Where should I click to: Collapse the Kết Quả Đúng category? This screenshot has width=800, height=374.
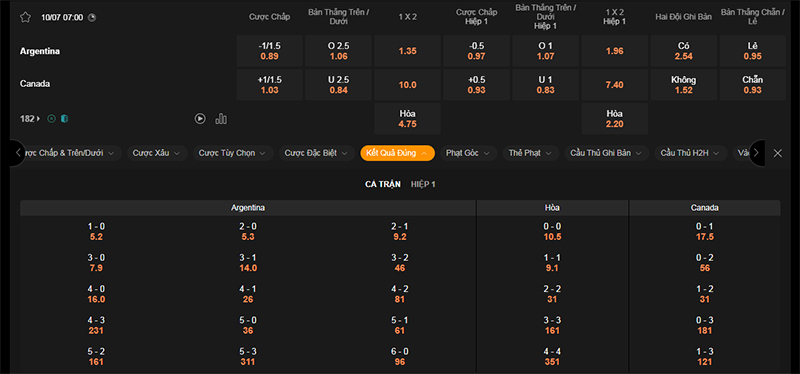(x=397, y=153)
